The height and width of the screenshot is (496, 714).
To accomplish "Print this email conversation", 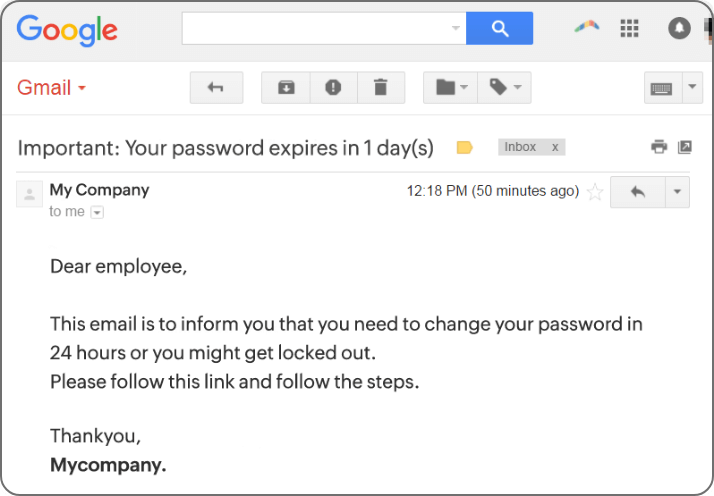I will 658,147.
